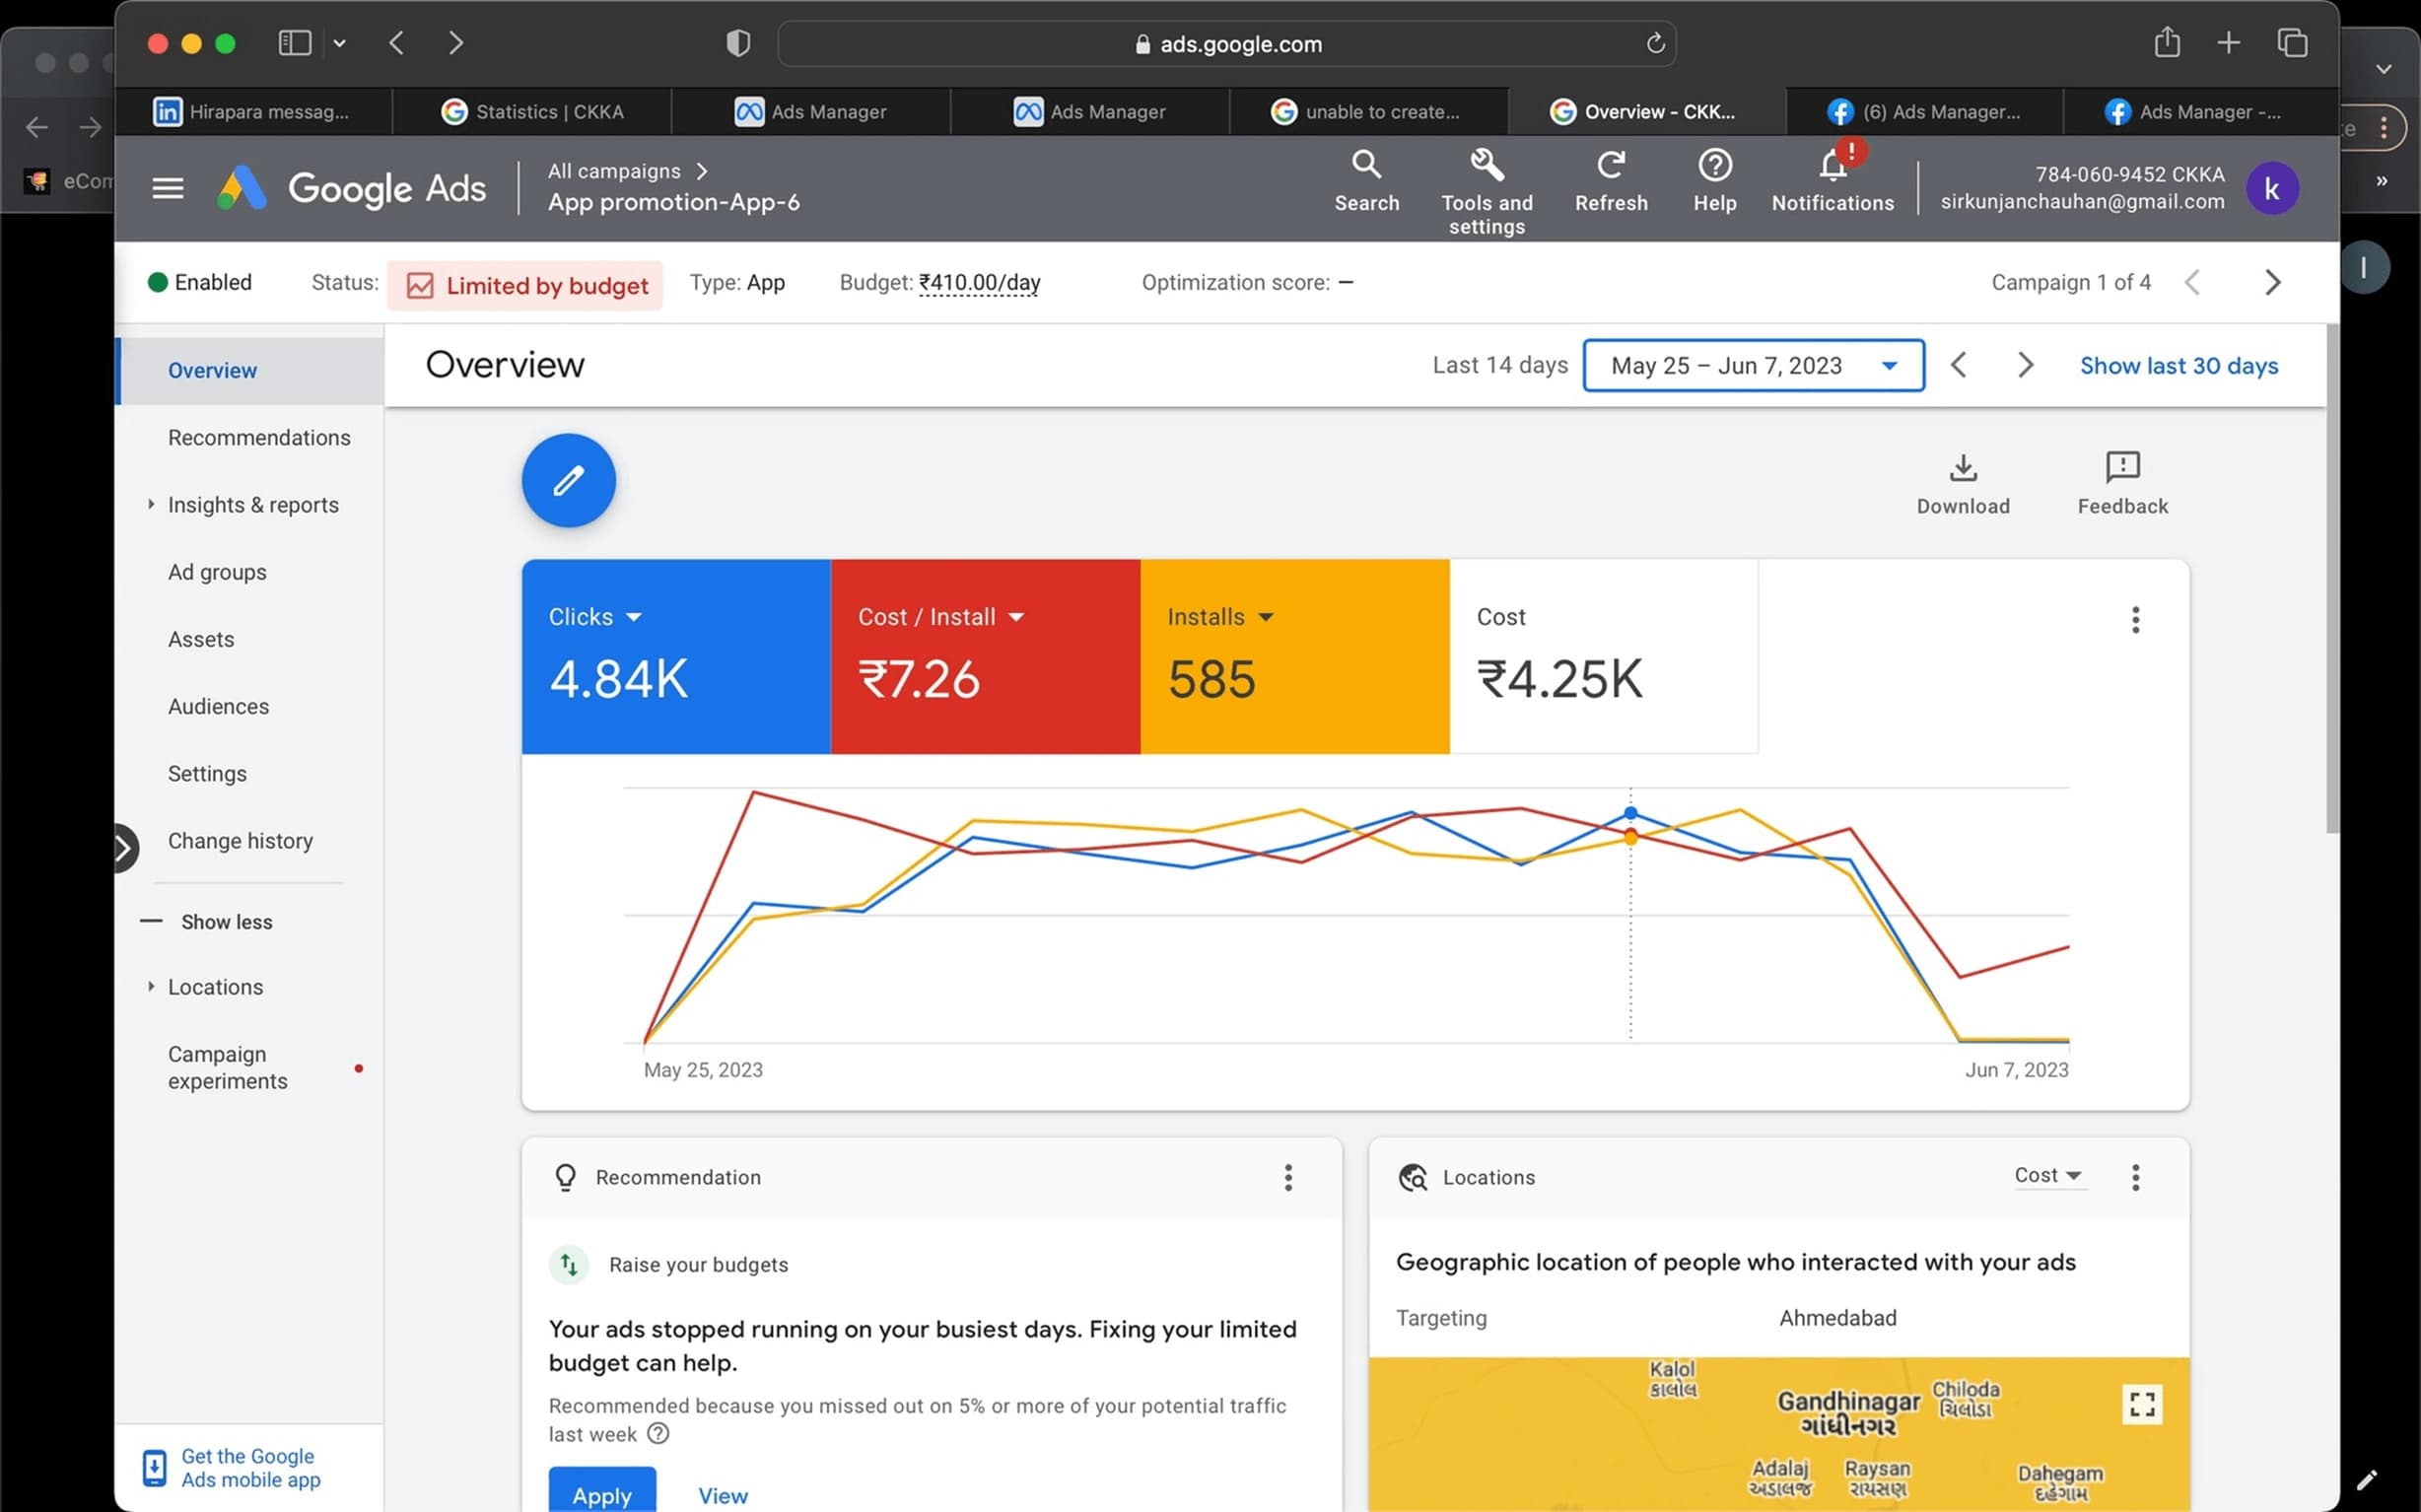The height and width of the screenshot is (1512, 2421).
Task: Open the date range May 25 – Jun 7 dropdown
Action: tap(1752, 365)
